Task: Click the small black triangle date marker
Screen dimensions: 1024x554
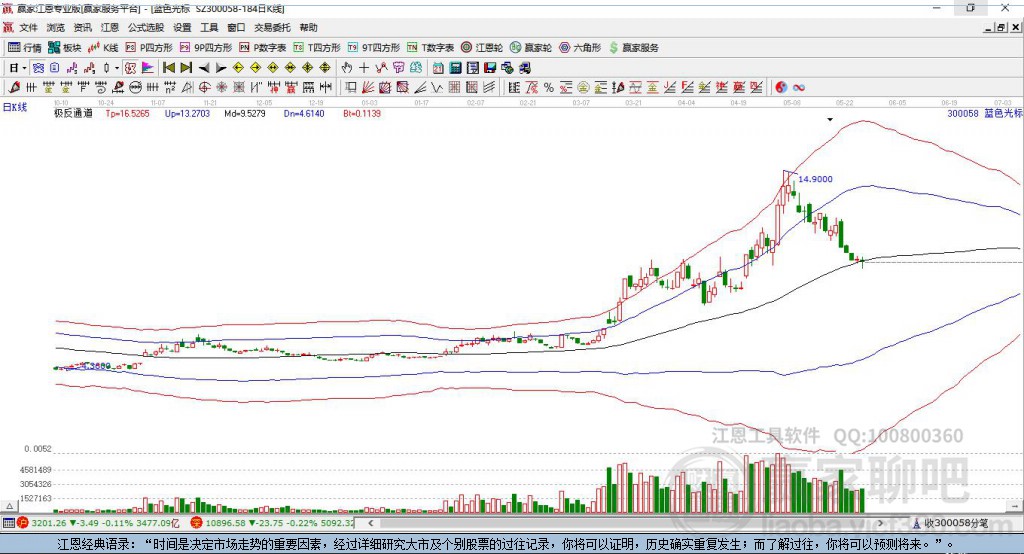Action: 830,120
